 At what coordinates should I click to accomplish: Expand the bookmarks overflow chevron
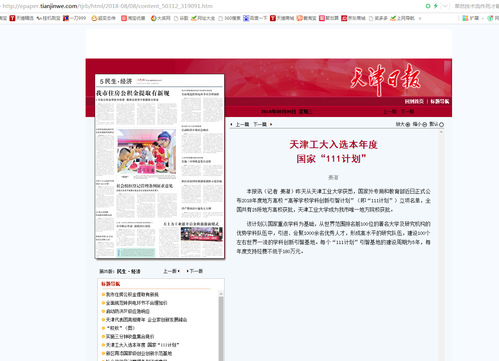(420, 18)
